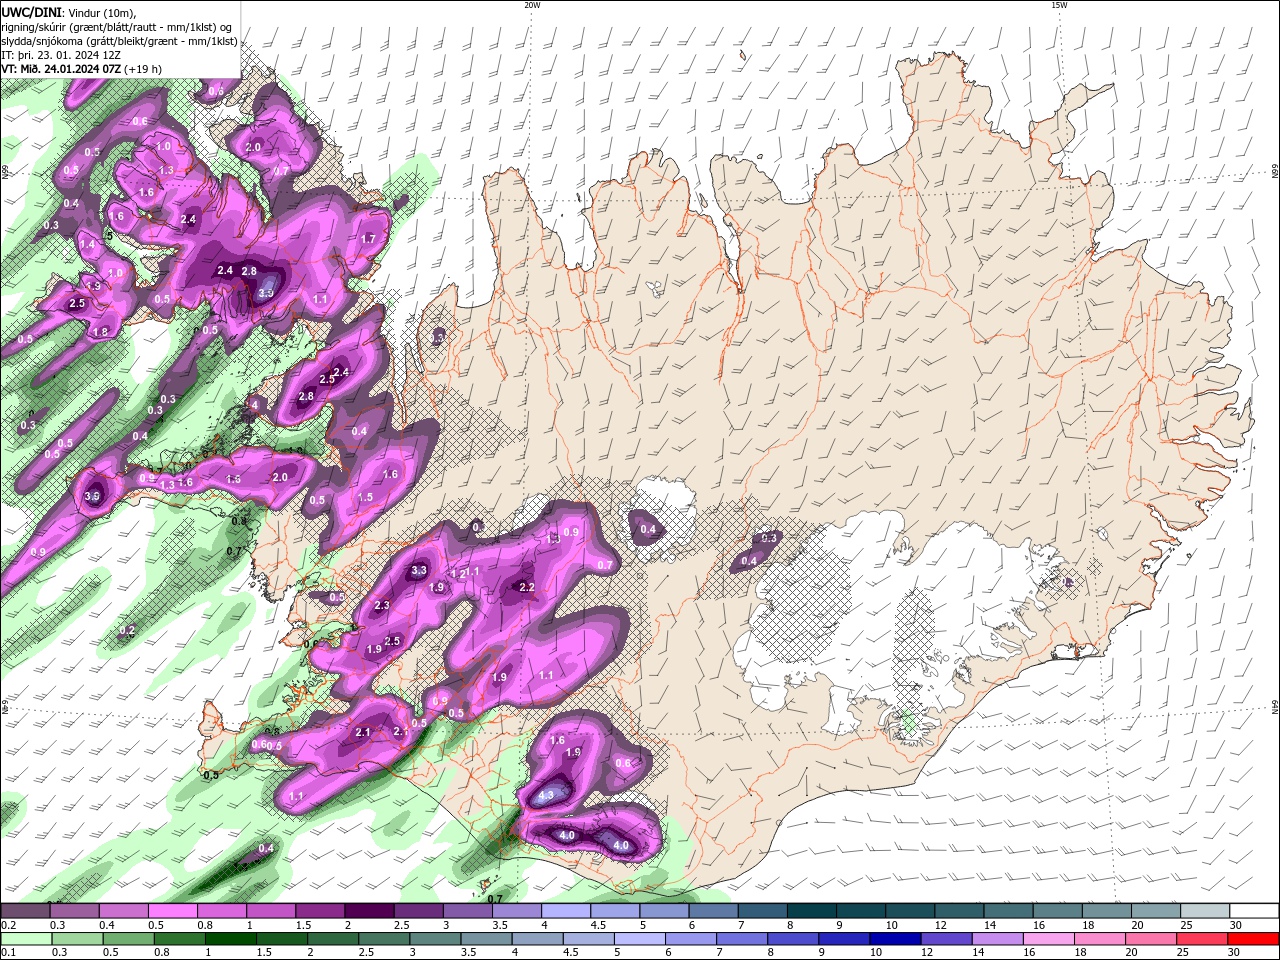1280x960 pixels.
Task: Click the 15W longitude label
Action: click(x=1059, y=5)
